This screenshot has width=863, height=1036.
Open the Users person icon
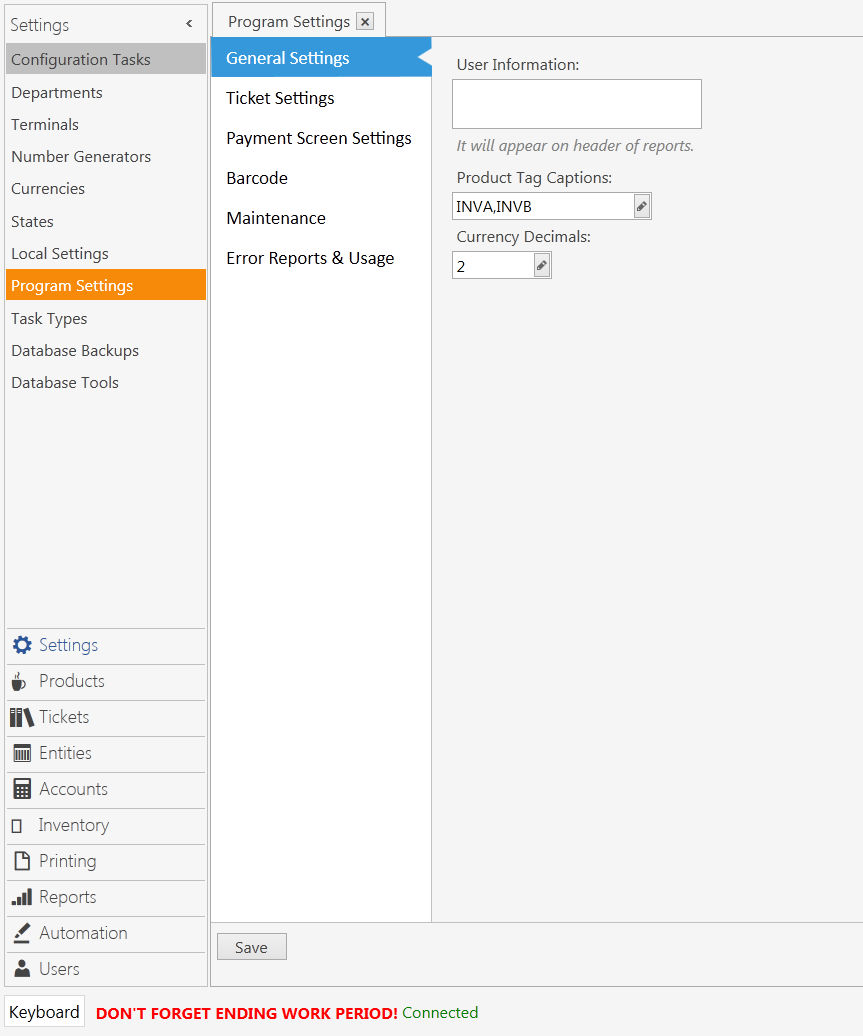(x=20, y=969)
